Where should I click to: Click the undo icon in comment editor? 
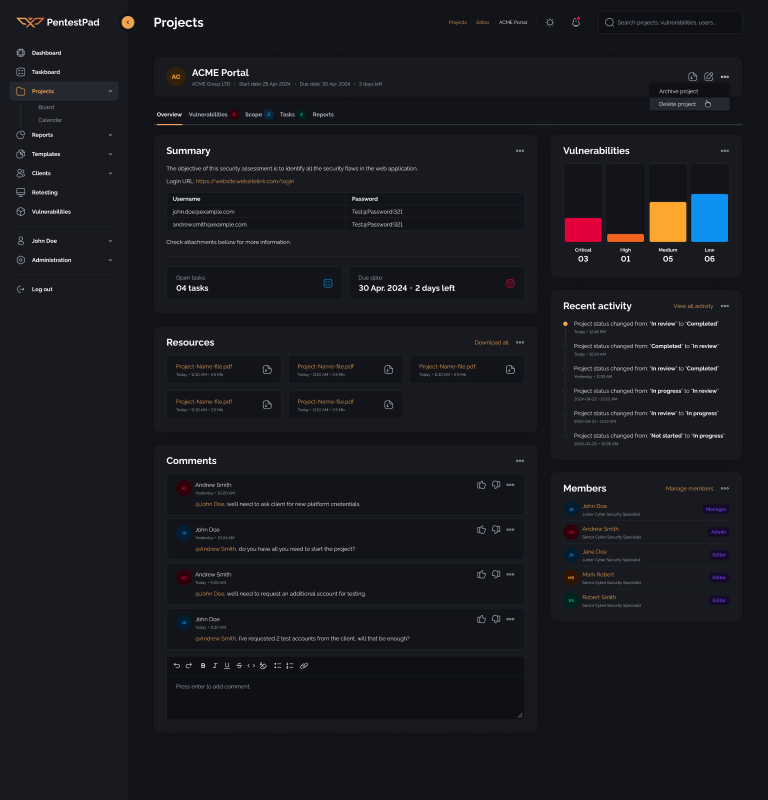pyautogui.click(x=177, y=666)
